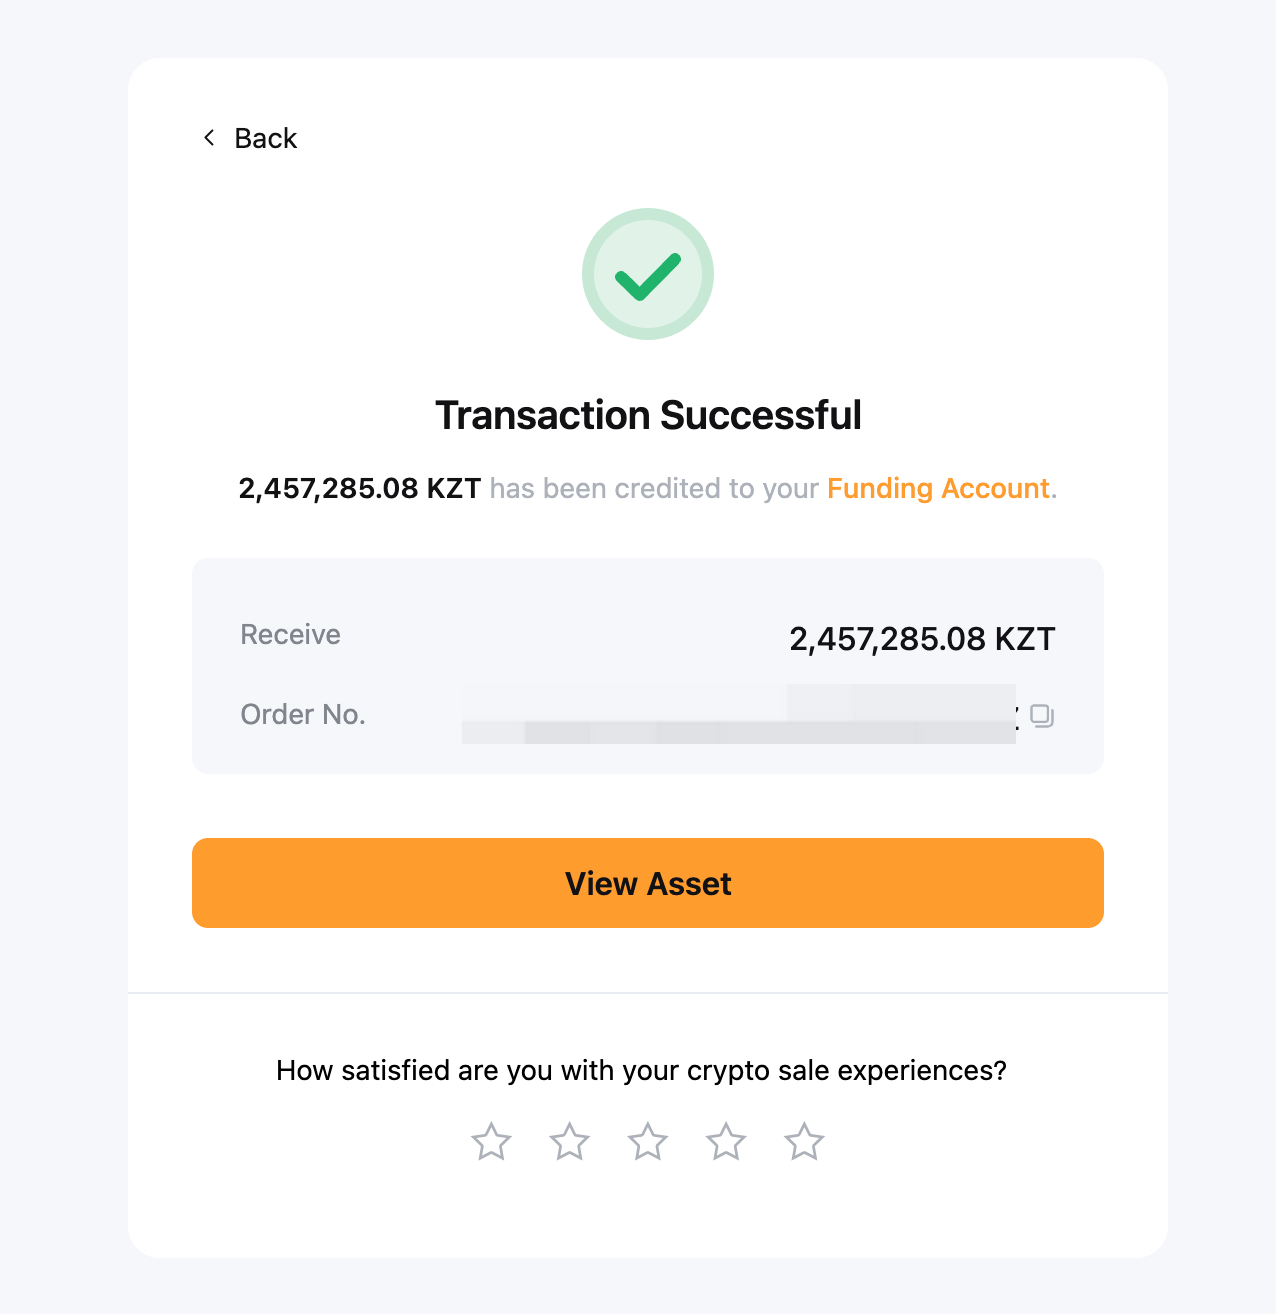1276x1314 pixels.
Task: Open the Funding Account link
Action: point(938,488)
